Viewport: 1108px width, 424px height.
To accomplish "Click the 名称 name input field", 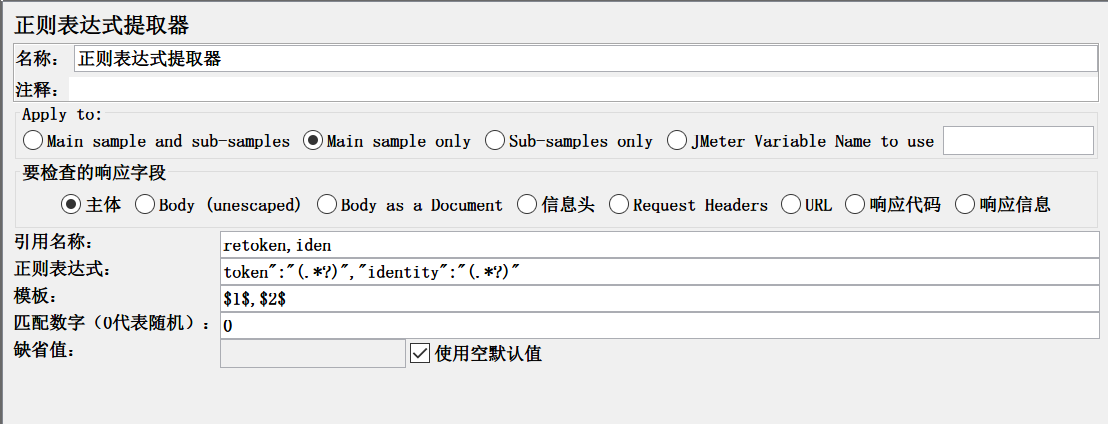I will tap(585, 59).
